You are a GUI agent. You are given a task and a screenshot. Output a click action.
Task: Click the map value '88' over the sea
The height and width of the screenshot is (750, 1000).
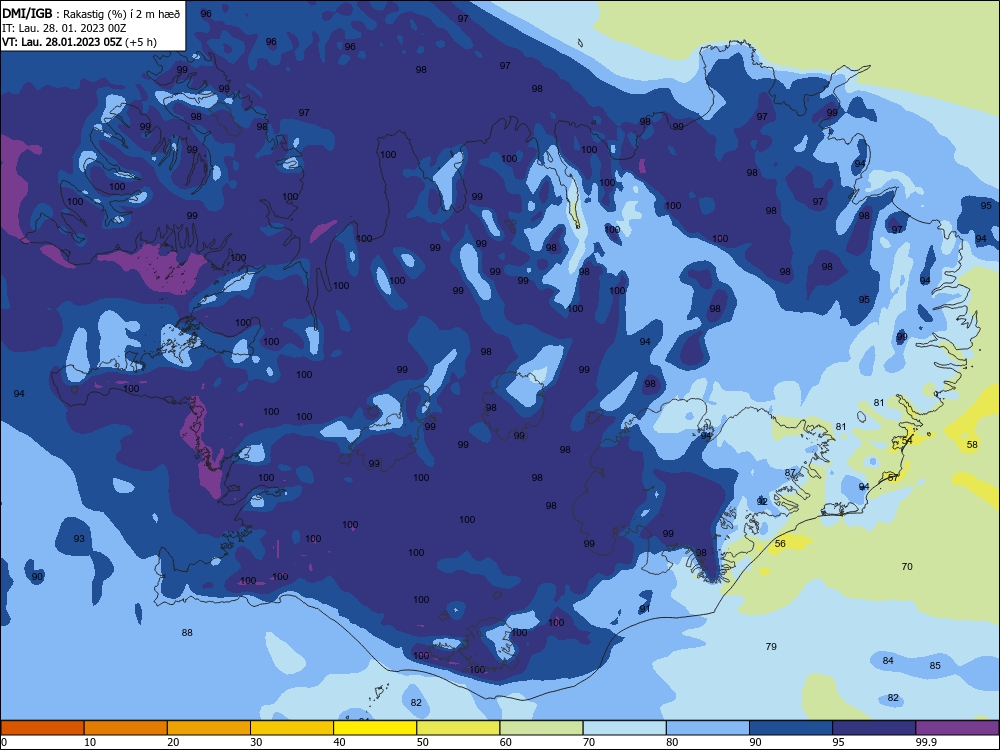(187, 633)
